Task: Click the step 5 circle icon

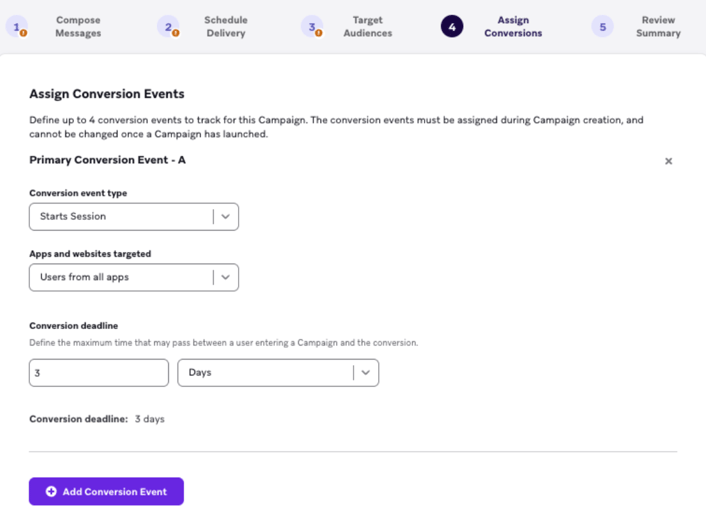Action: coord(602,27)
